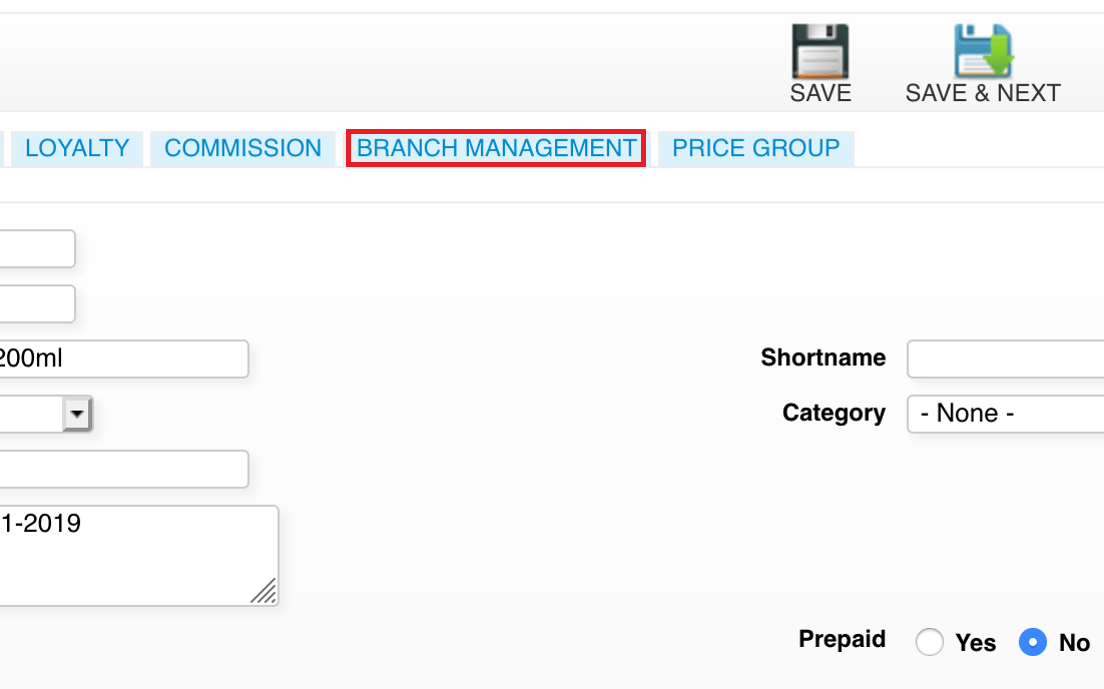Expand the Category dropdown showing None

tap(1005, 414)
